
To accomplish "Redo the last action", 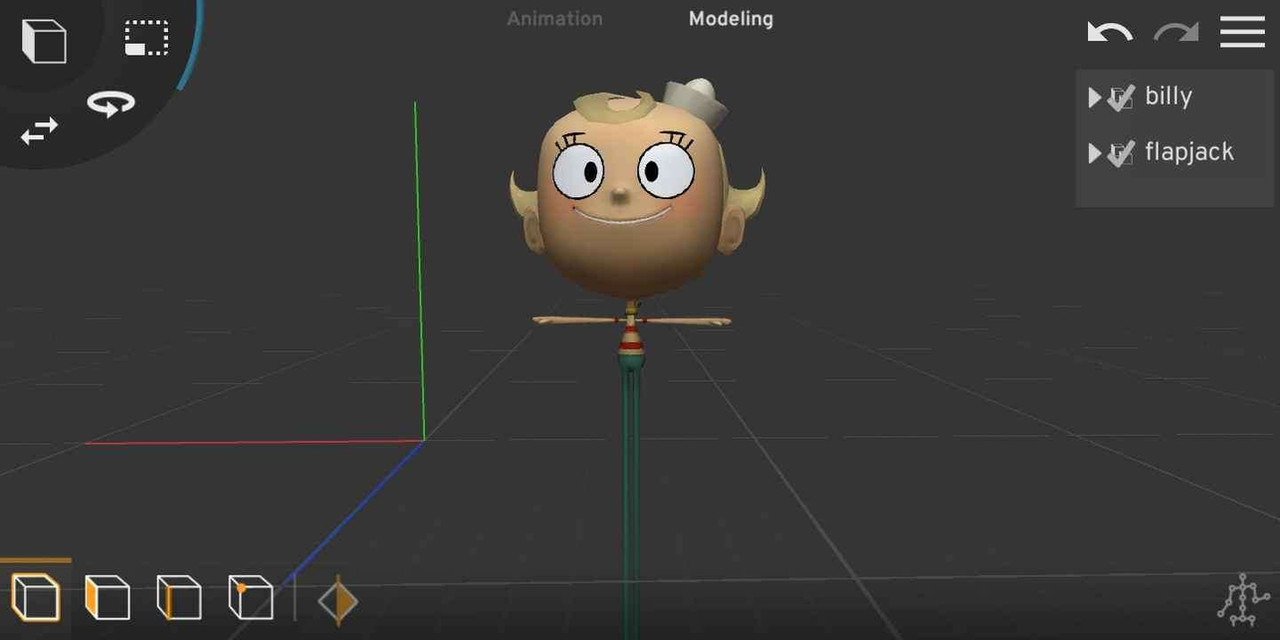I will [1176, 32].
